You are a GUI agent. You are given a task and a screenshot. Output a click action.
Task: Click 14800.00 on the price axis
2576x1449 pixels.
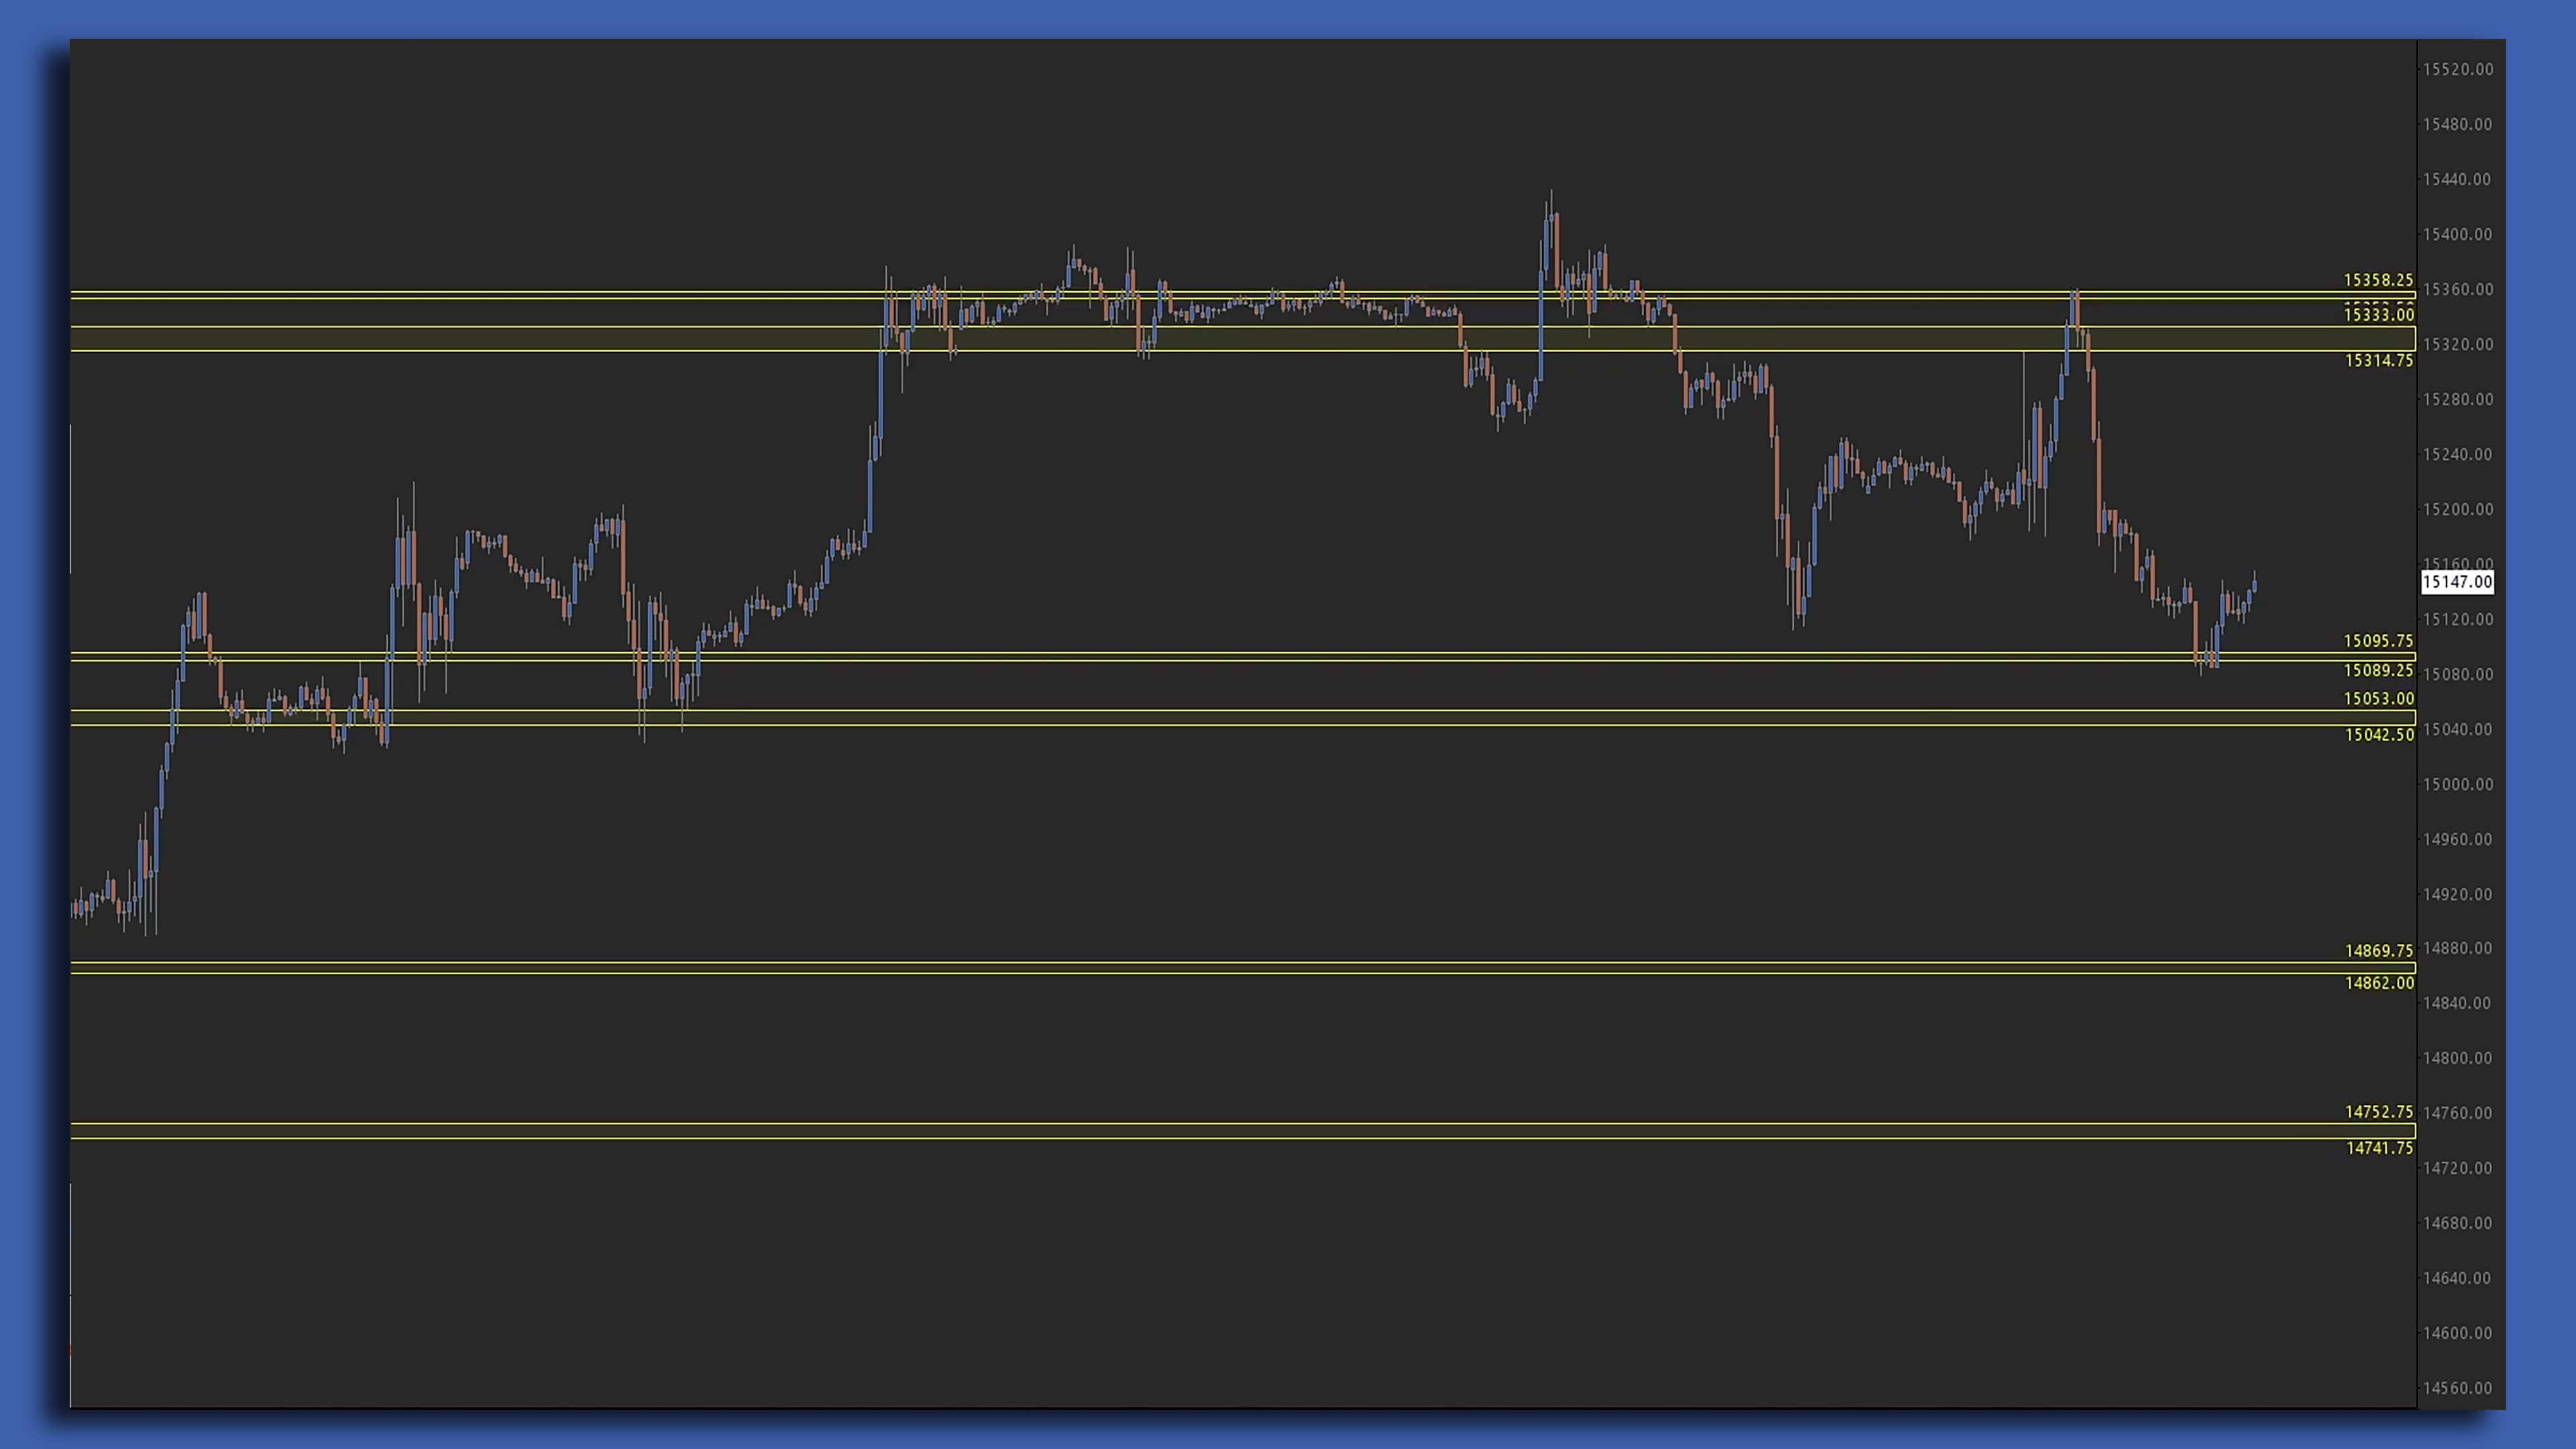[x=2457, y=1058]
